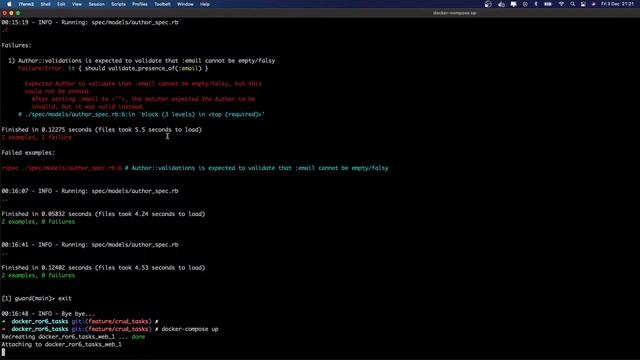640x360 pixels.
Task: Click the Wi-Fi status icon
Action: click(561, 4)
